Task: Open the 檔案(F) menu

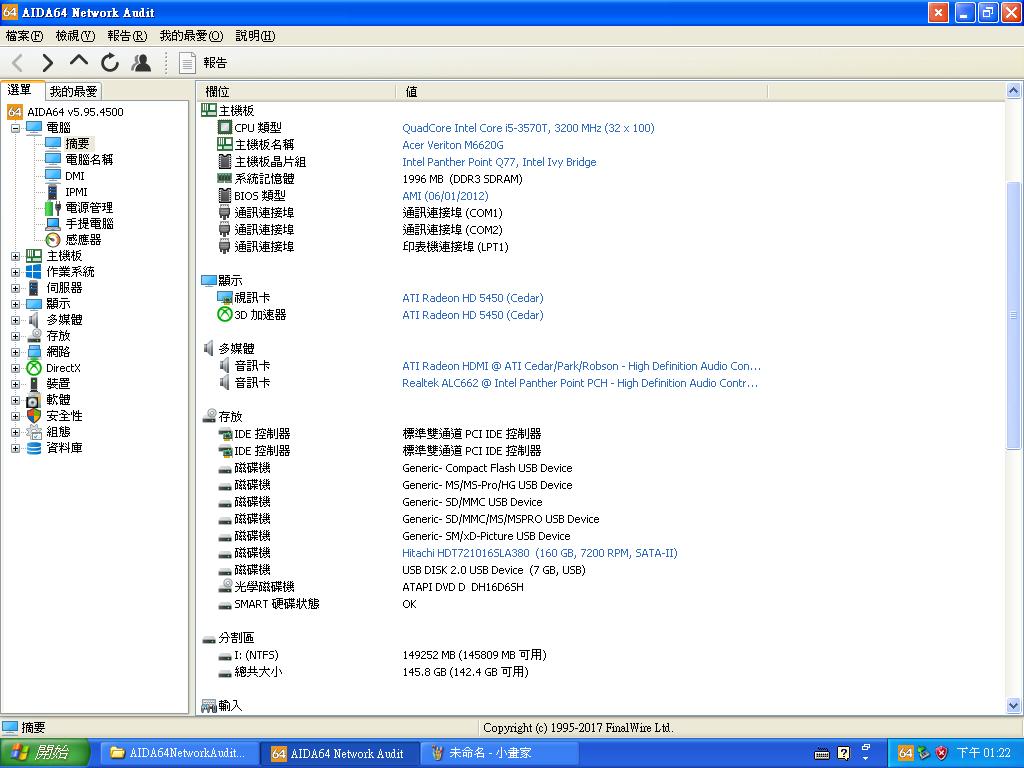Action: 24,36
